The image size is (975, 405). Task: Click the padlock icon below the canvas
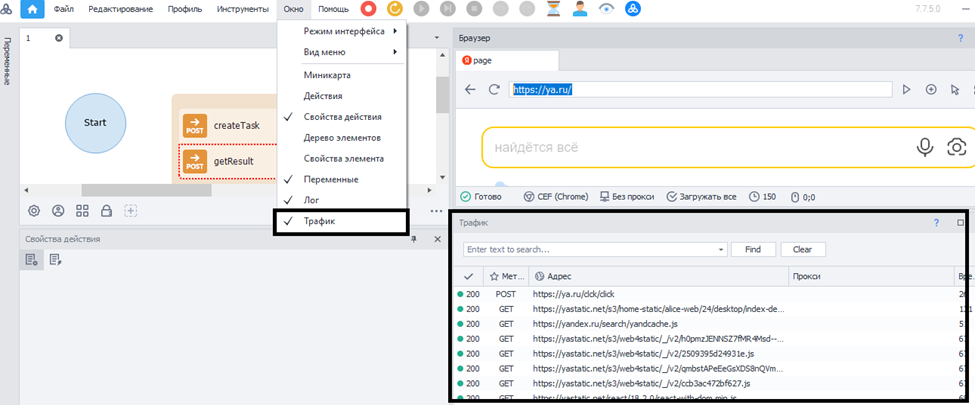(x=106, y=211)
